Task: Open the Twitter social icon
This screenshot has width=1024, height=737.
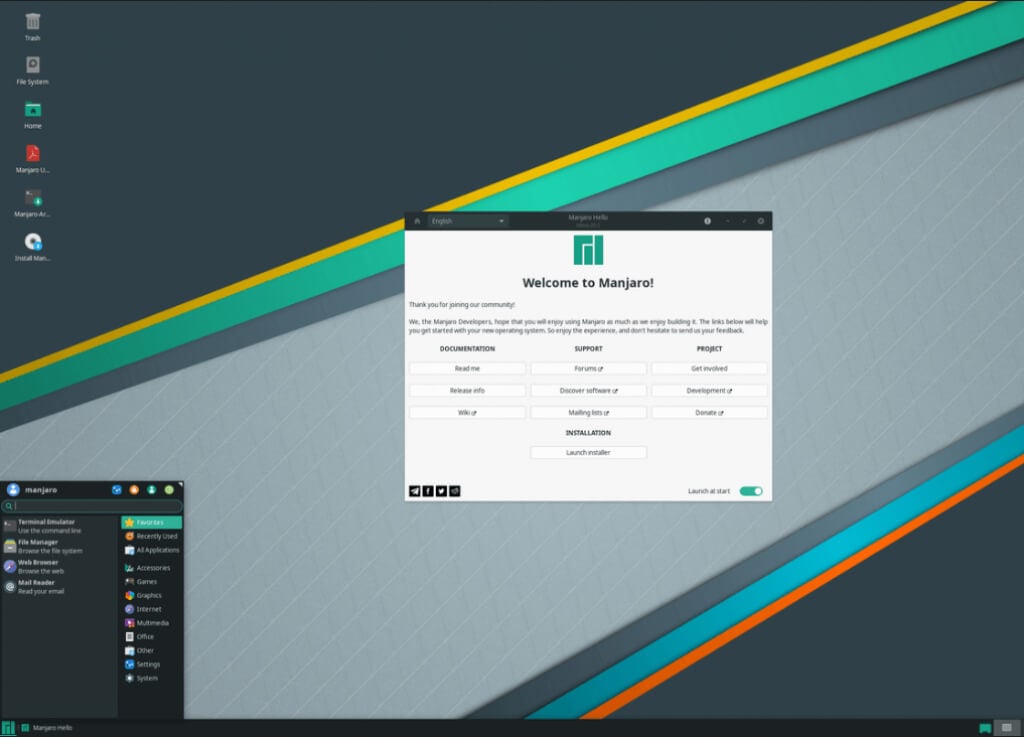Action: pos(441,491)
